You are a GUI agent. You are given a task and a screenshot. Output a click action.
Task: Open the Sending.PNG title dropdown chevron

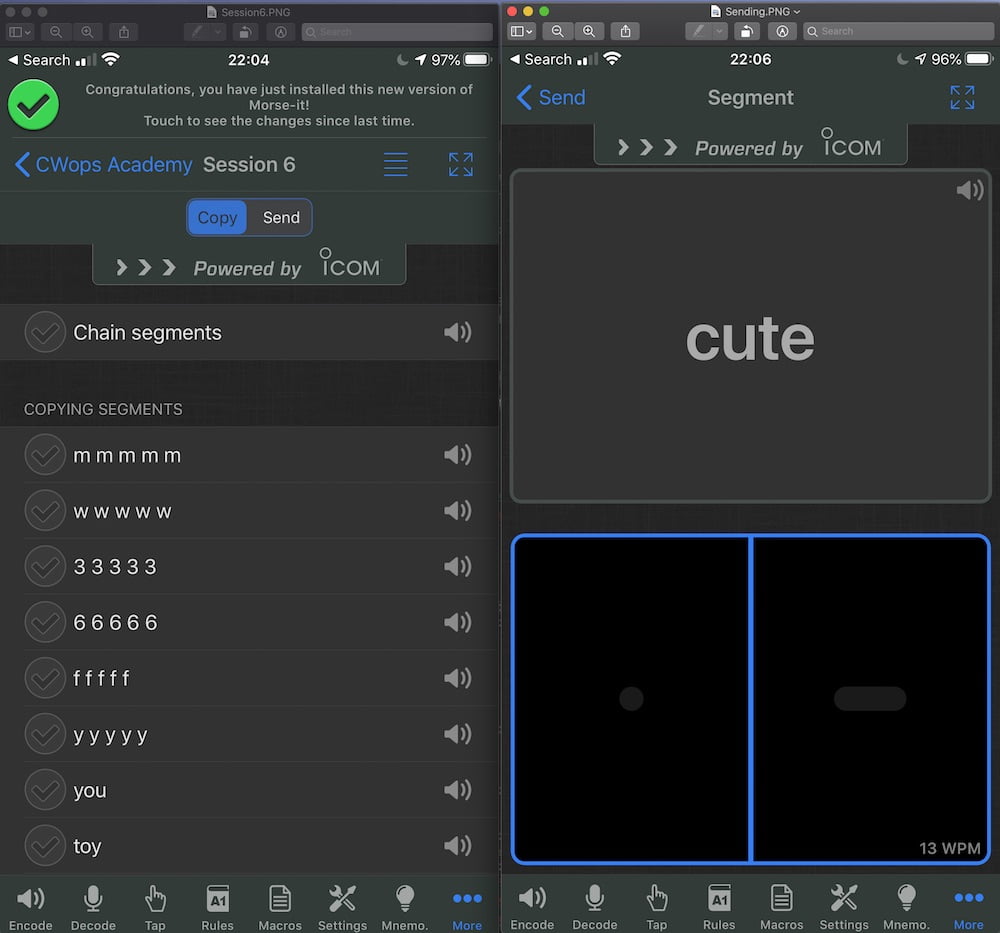[x=797, y=11]
